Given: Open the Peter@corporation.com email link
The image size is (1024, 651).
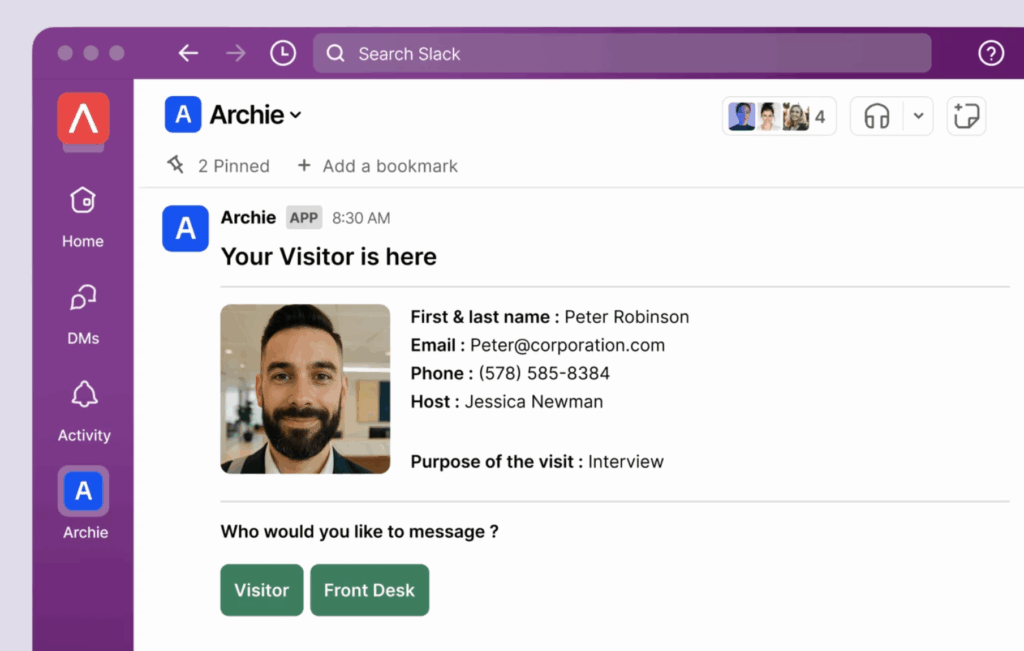Looking at the screenshot, I should [x=567, y=345].
